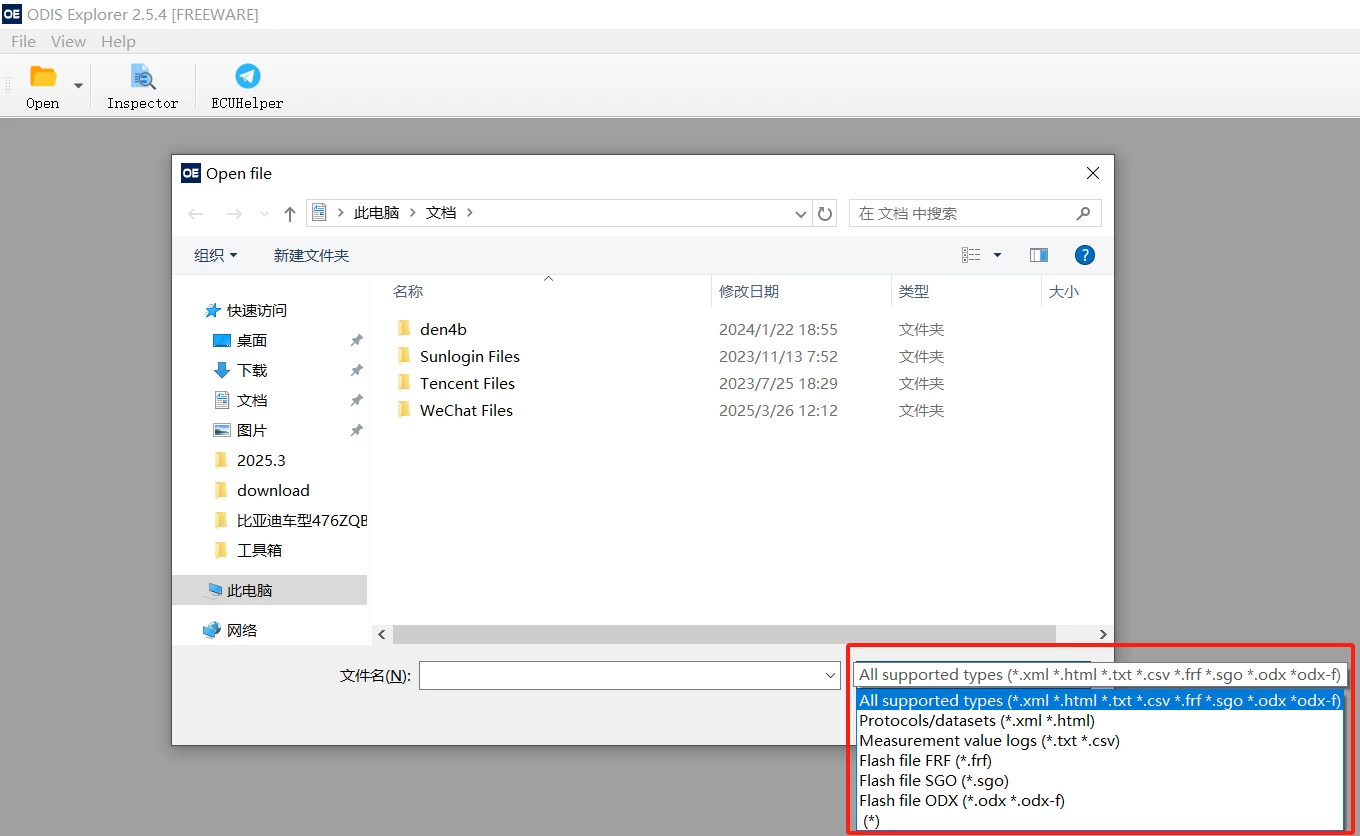Image resolution: width=1360 pixels, height=836 pixels.
Task: Click the help question mark icon
Action: tap(1085, 255)
